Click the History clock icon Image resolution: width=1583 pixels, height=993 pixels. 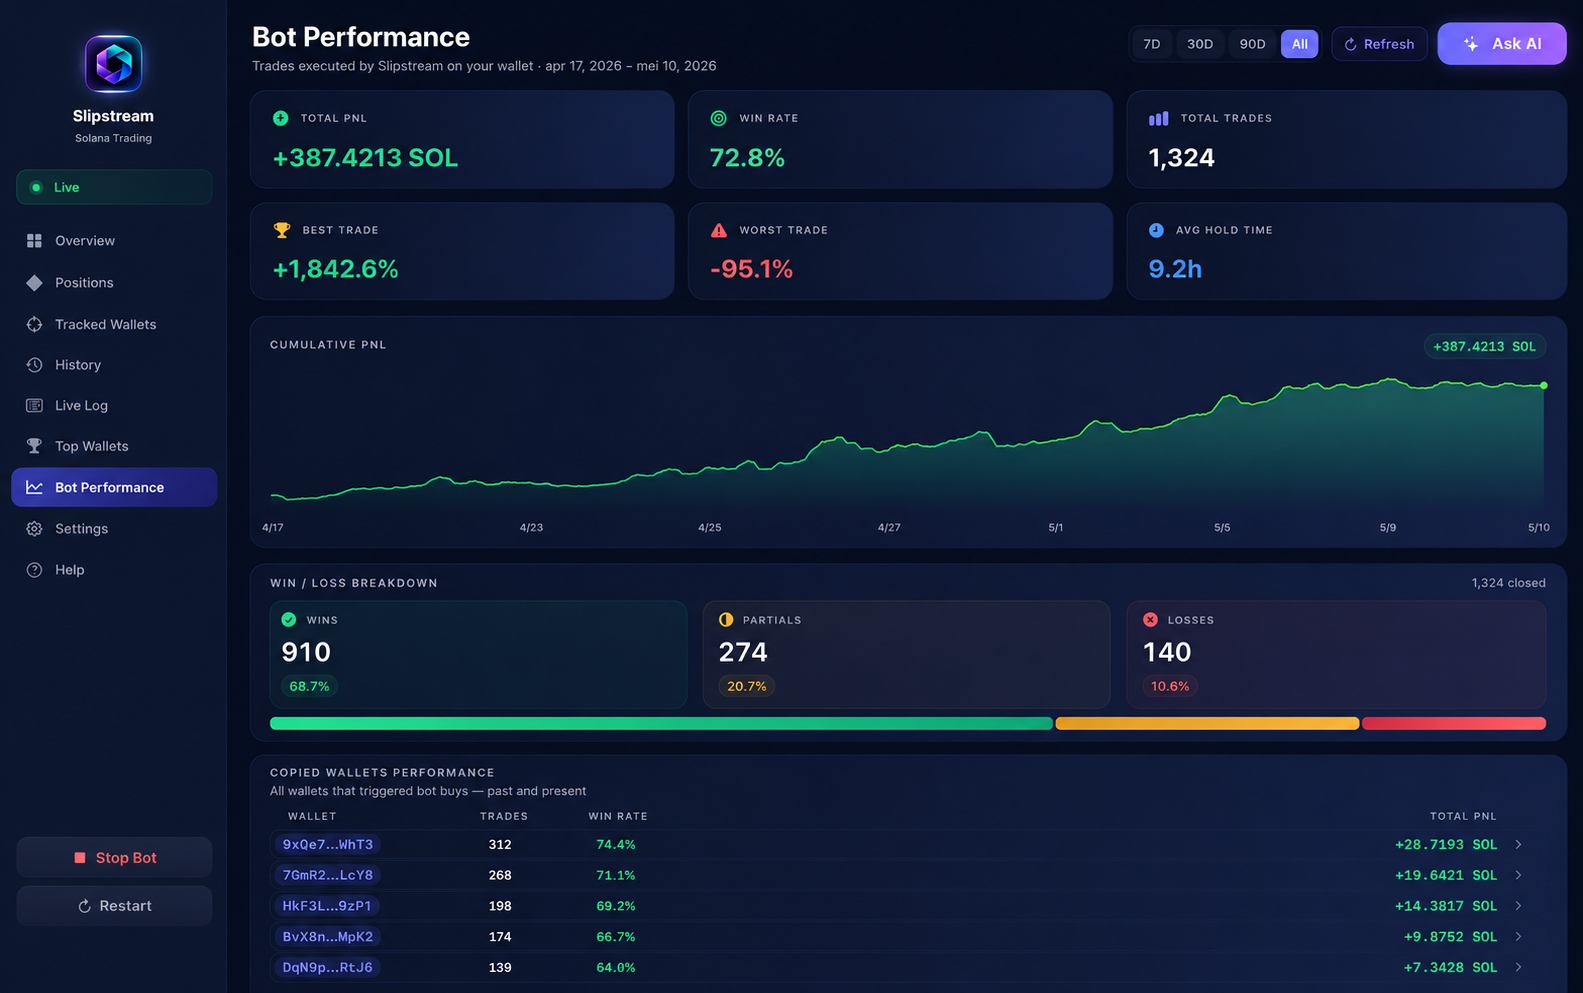point(34,365)
